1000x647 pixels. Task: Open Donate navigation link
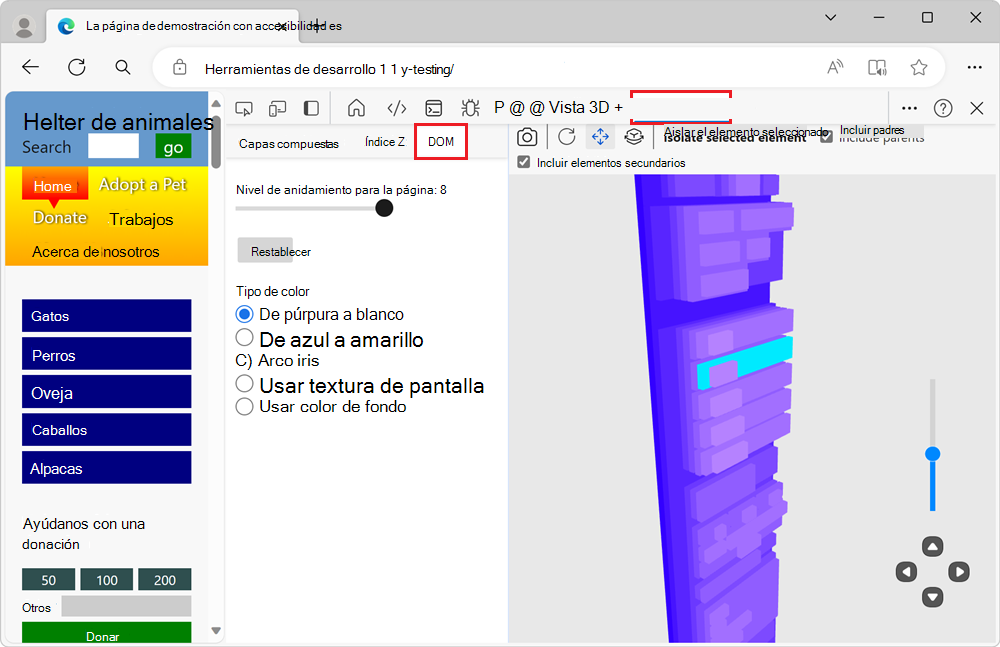[x=60, y=218]
